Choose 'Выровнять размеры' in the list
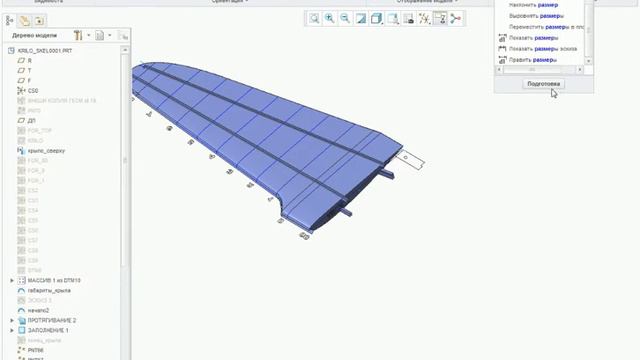This screenshot has height=360, width=640. click(x=536, y=16)
